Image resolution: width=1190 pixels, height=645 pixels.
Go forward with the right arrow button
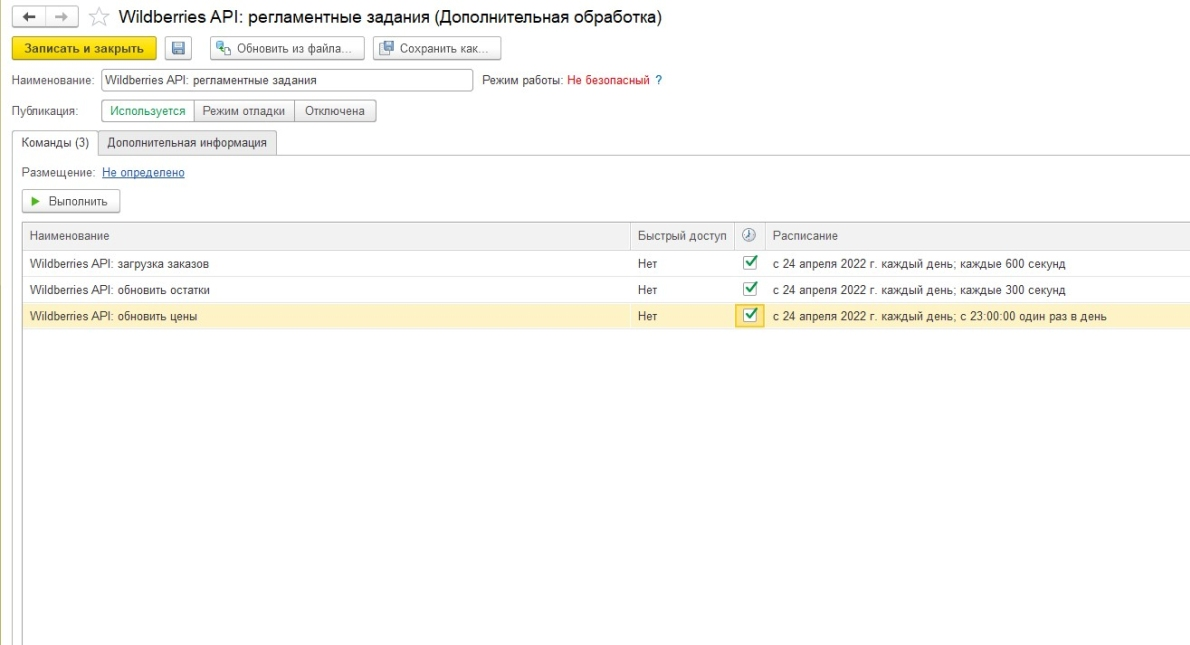tap(61, 17)
